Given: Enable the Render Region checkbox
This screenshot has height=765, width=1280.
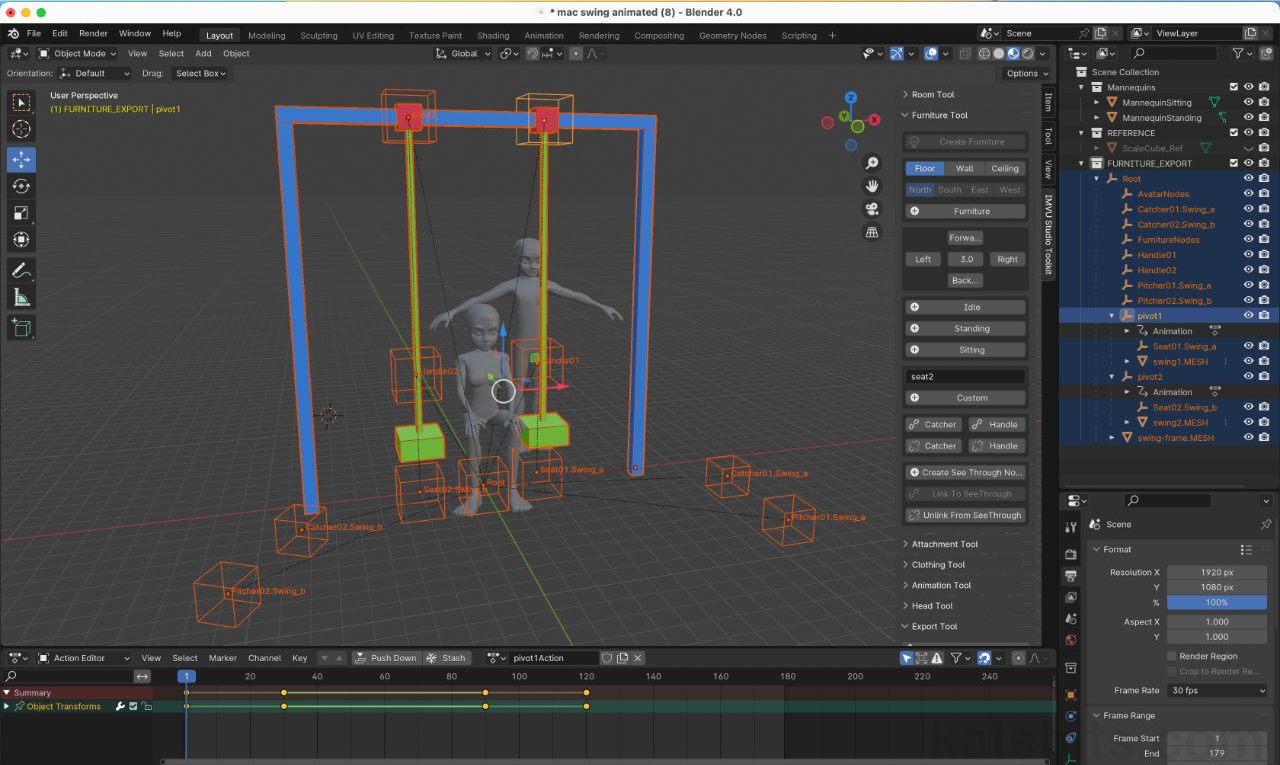Looking at the screenshot, I should tap(1172, 656).
